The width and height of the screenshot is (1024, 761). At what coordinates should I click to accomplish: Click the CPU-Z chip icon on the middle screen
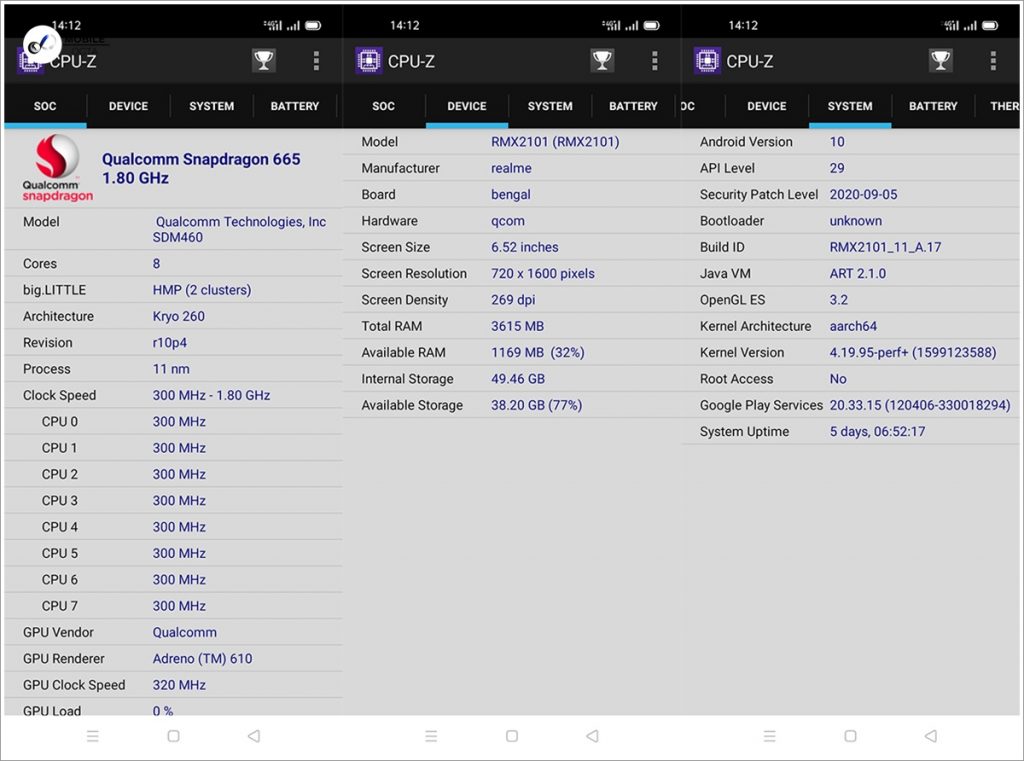point(369,61)
